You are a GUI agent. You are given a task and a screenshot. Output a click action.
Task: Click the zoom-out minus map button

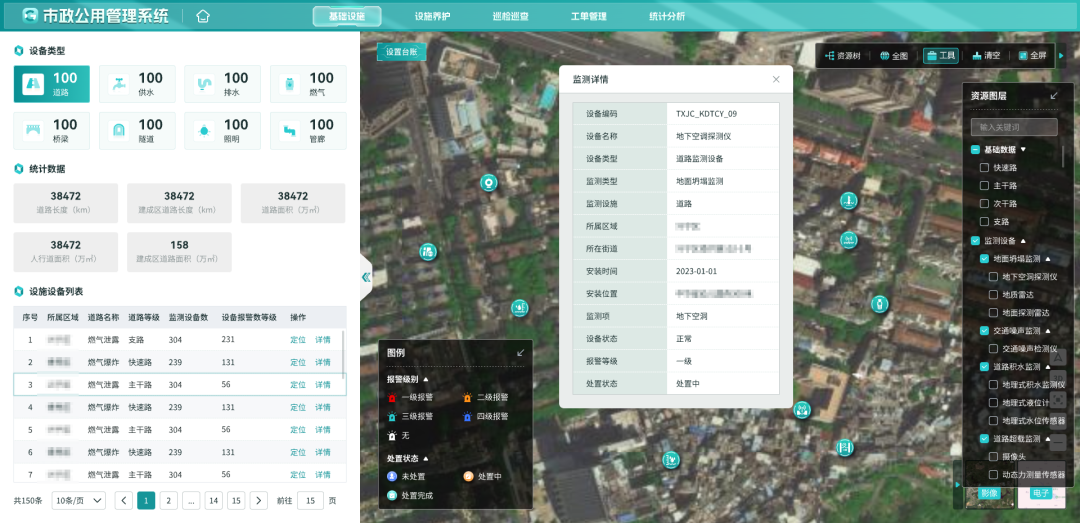point(1059,442)
